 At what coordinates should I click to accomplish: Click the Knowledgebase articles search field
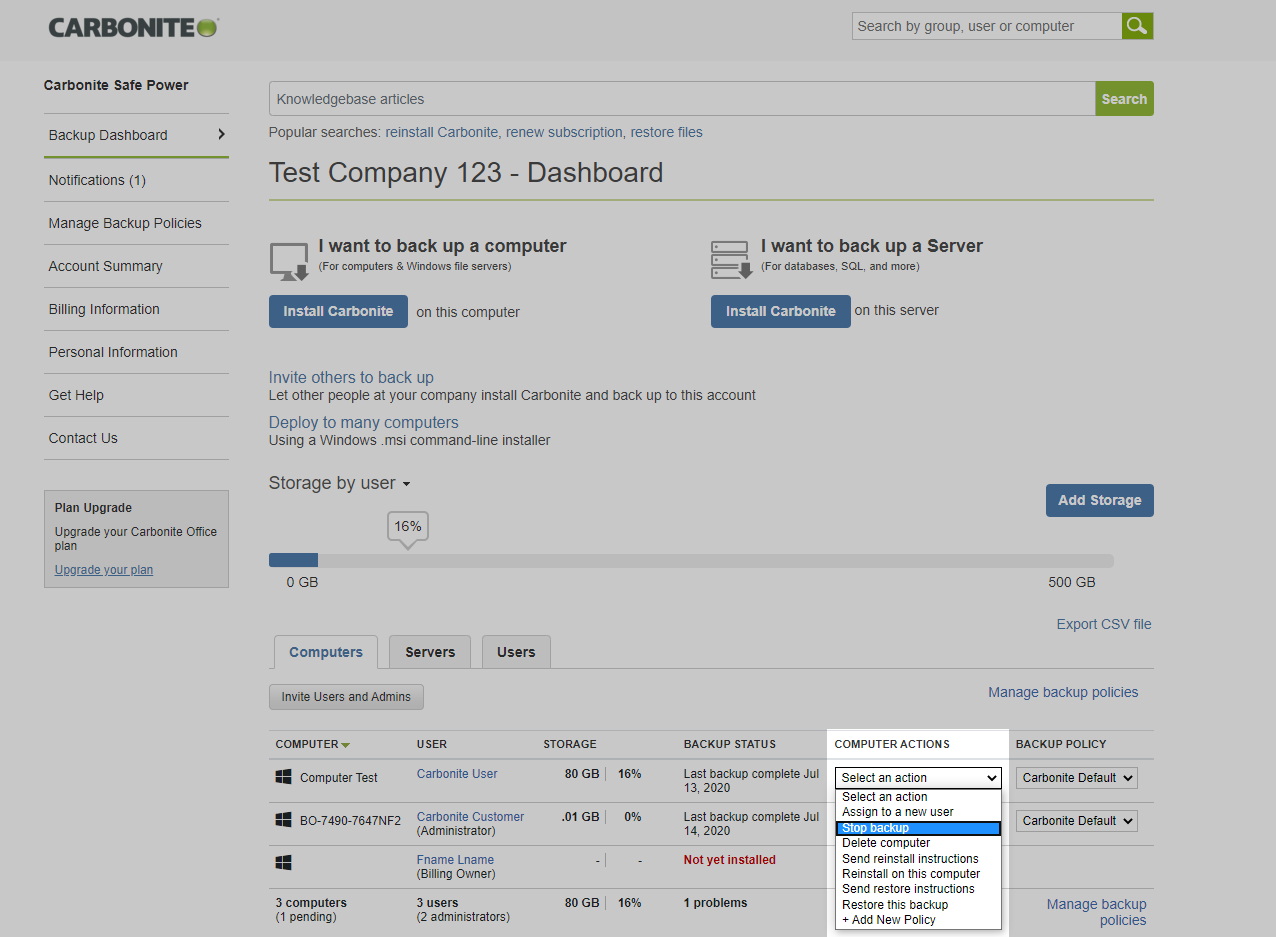coord(681,99)
